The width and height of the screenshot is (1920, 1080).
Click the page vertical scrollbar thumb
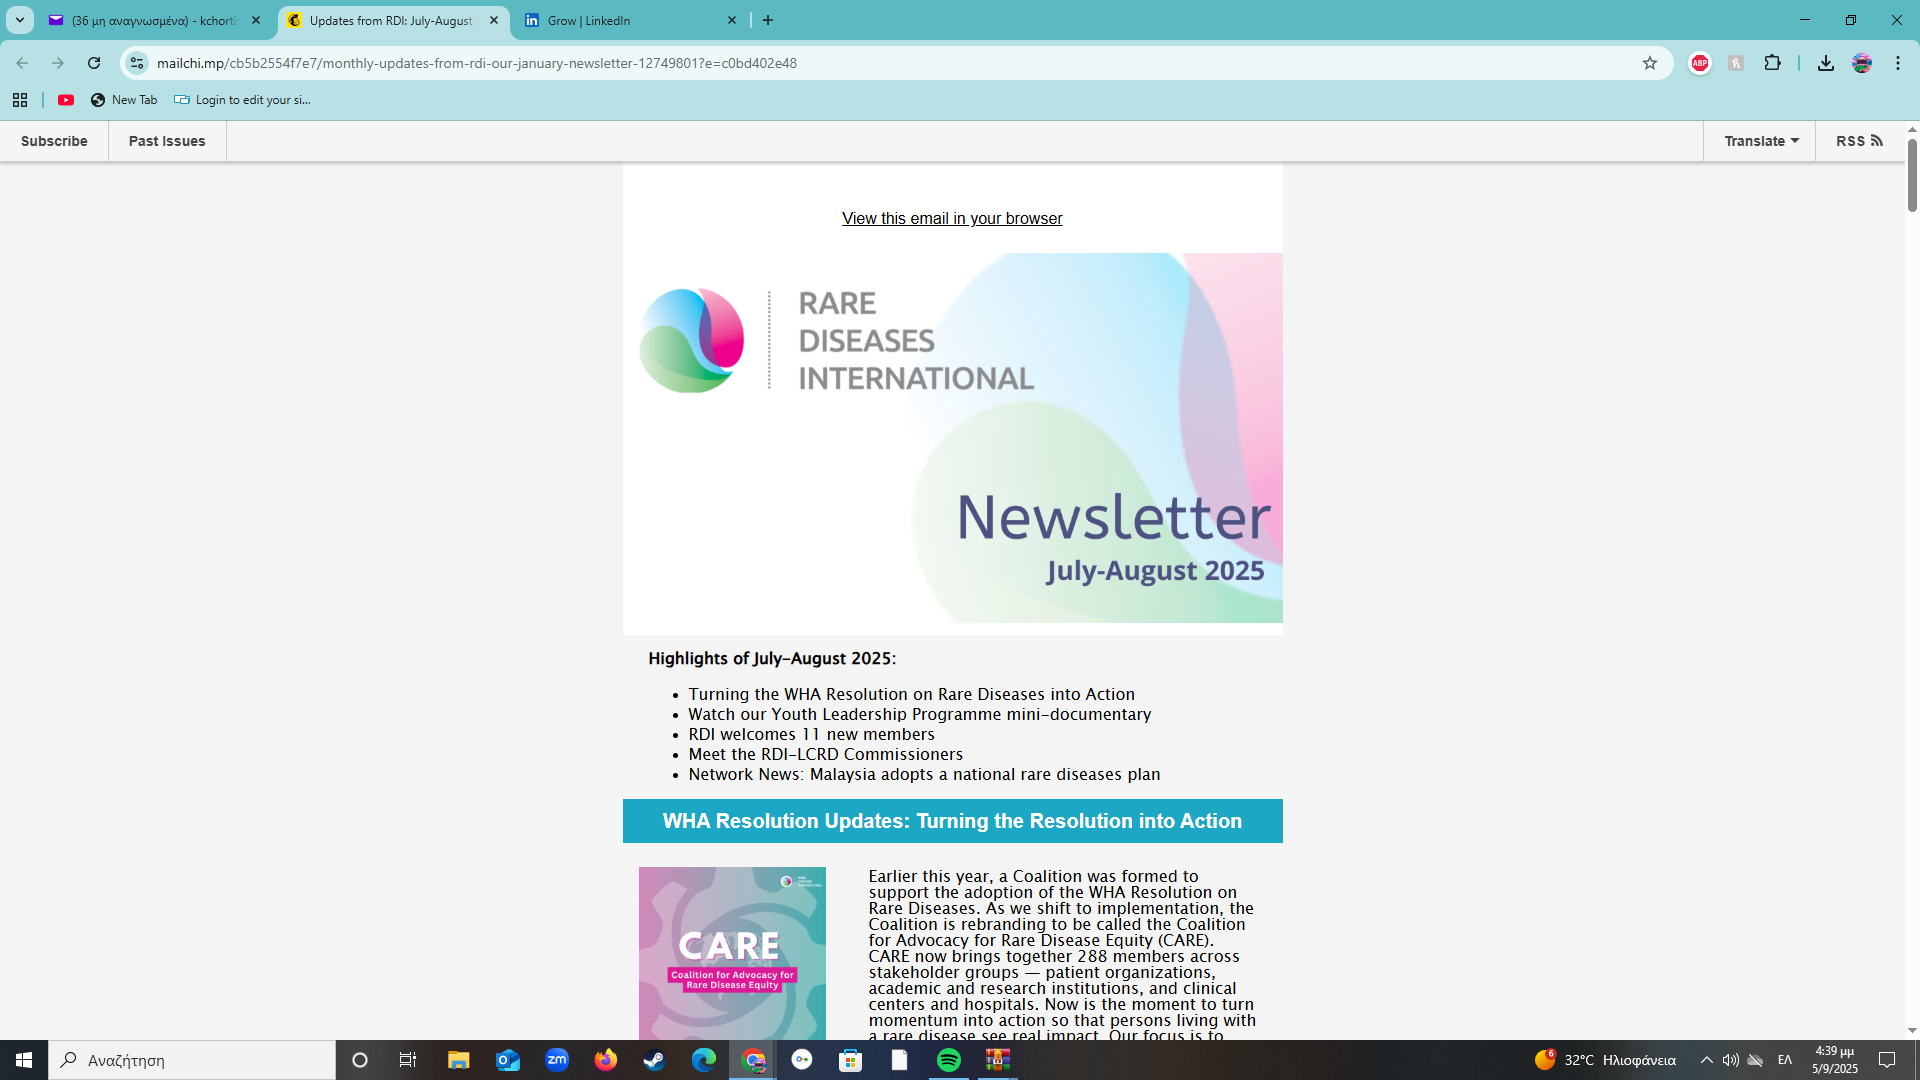[1912, 175]
